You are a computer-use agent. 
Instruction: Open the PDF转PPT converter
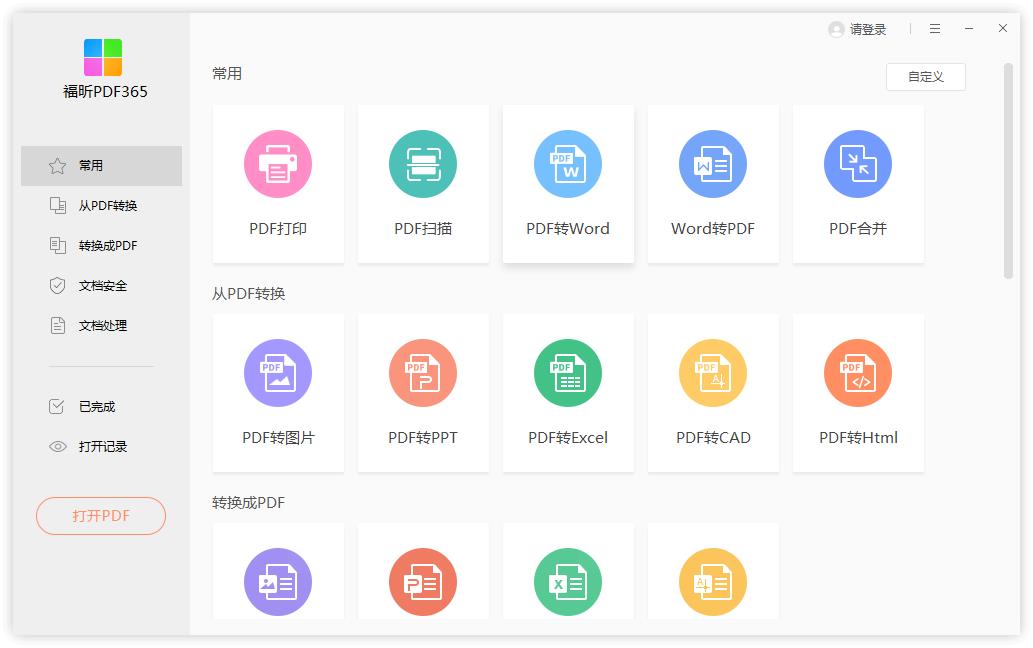(423, 392)
